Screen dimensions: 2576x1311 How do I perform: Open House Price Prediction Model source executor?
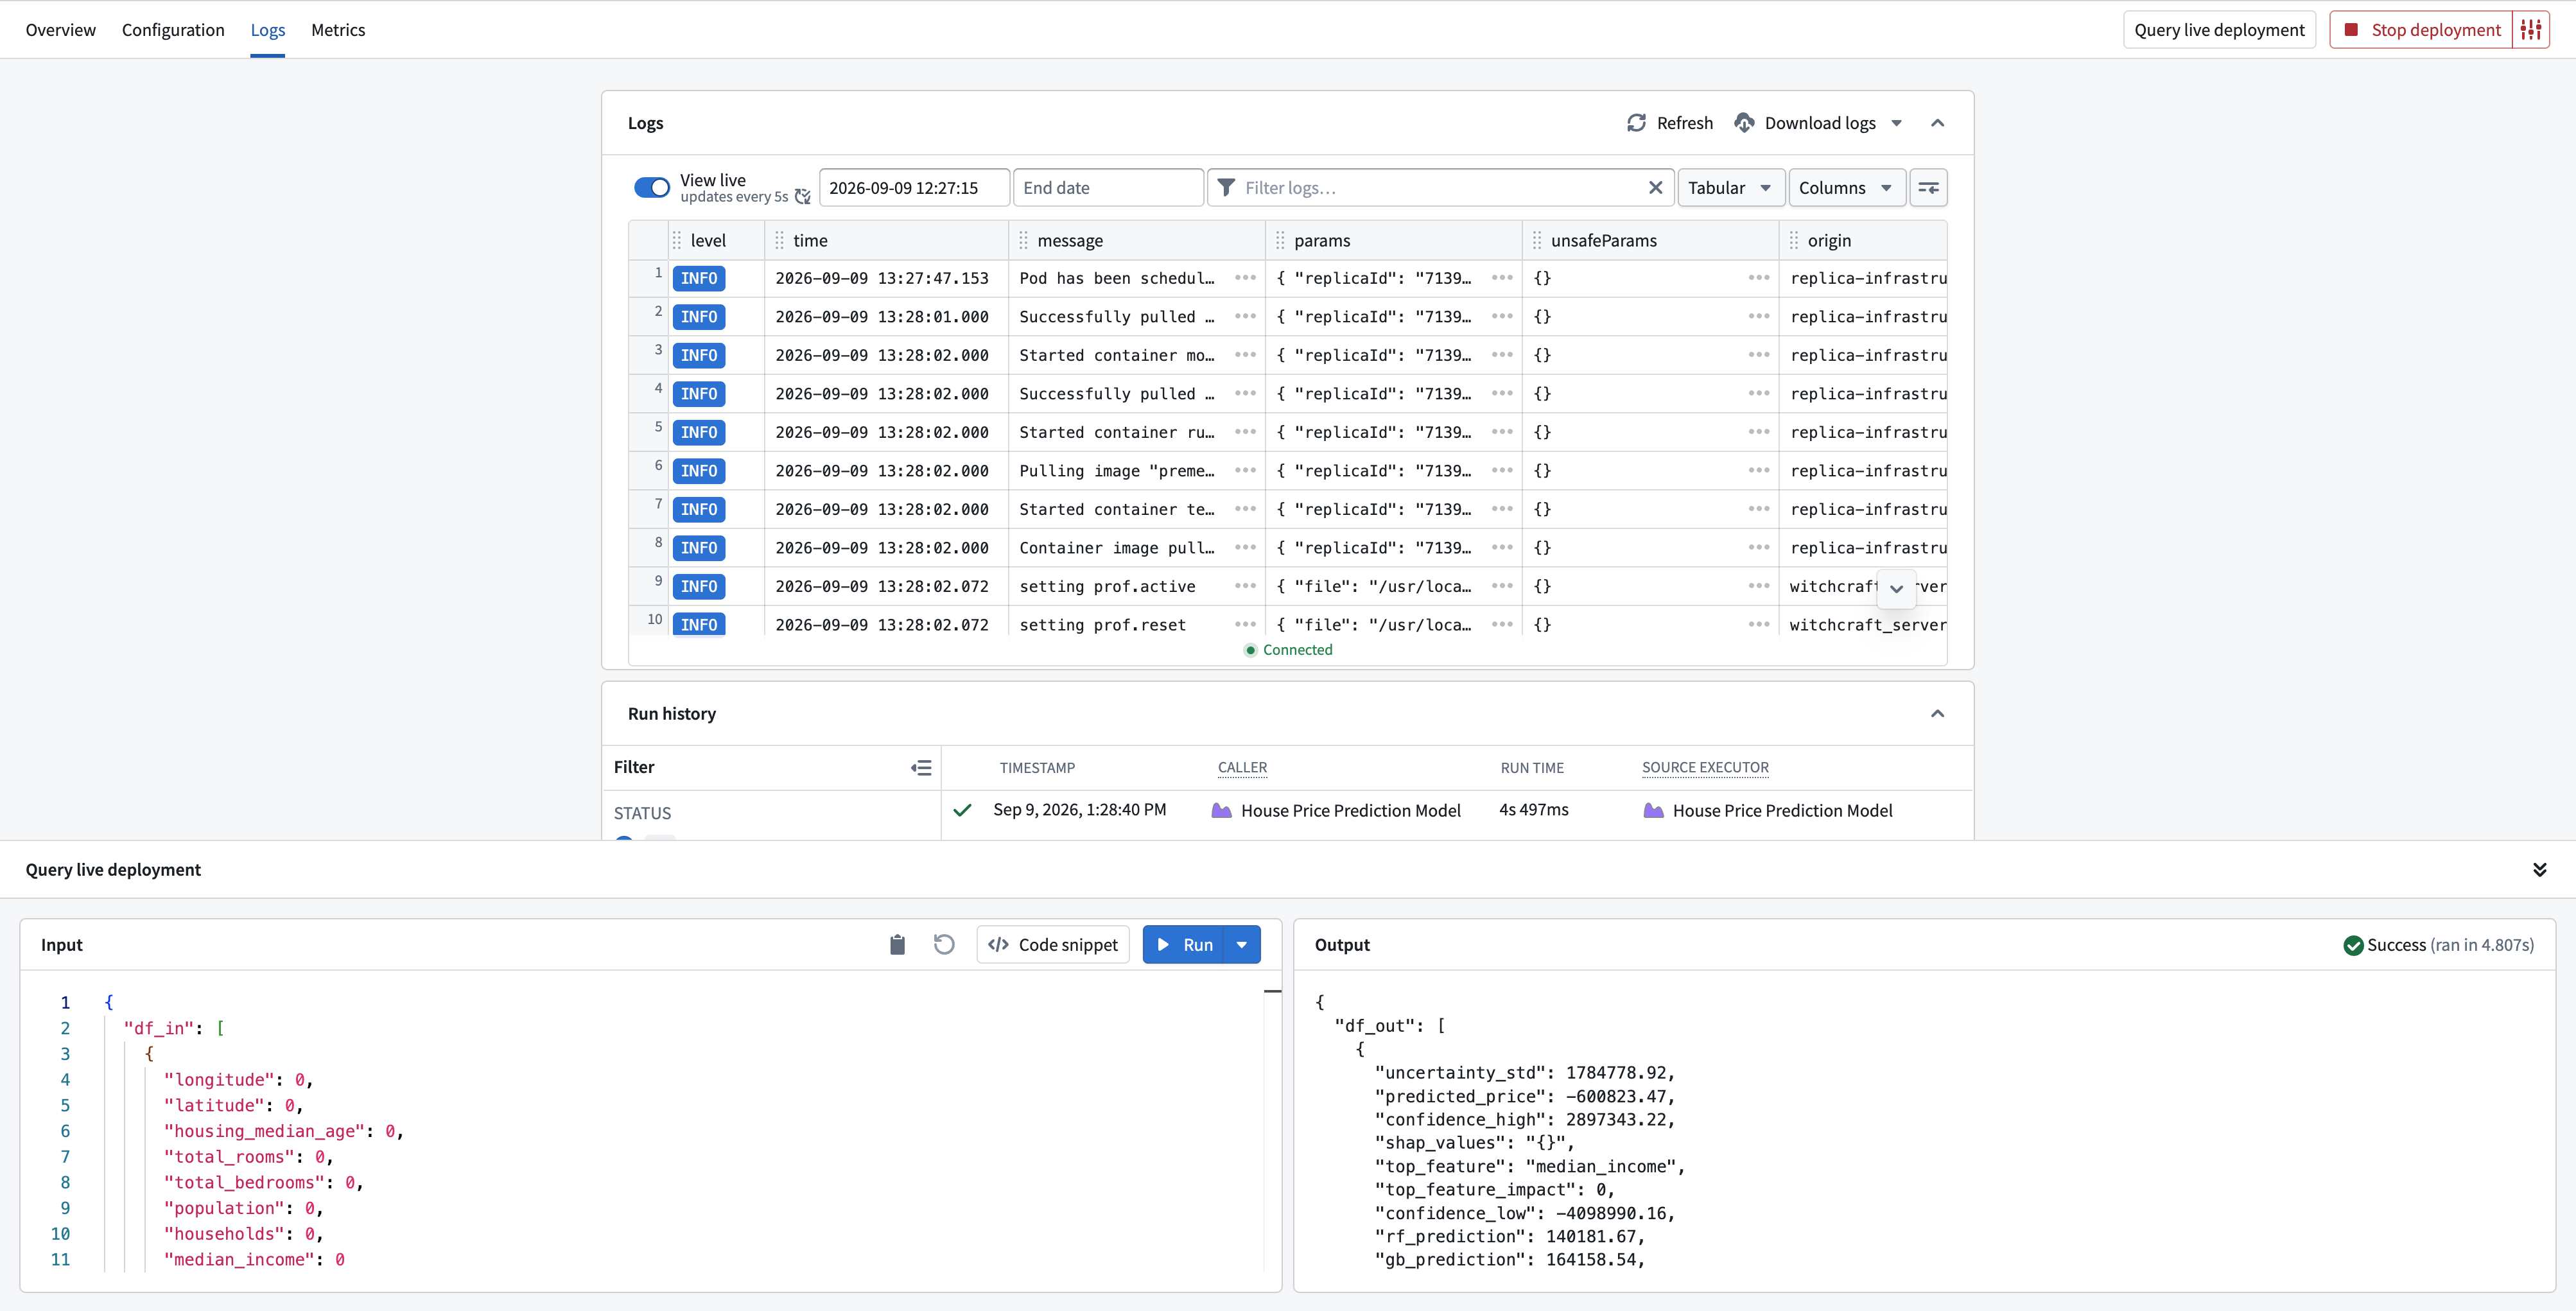[x=1782, y=811]
